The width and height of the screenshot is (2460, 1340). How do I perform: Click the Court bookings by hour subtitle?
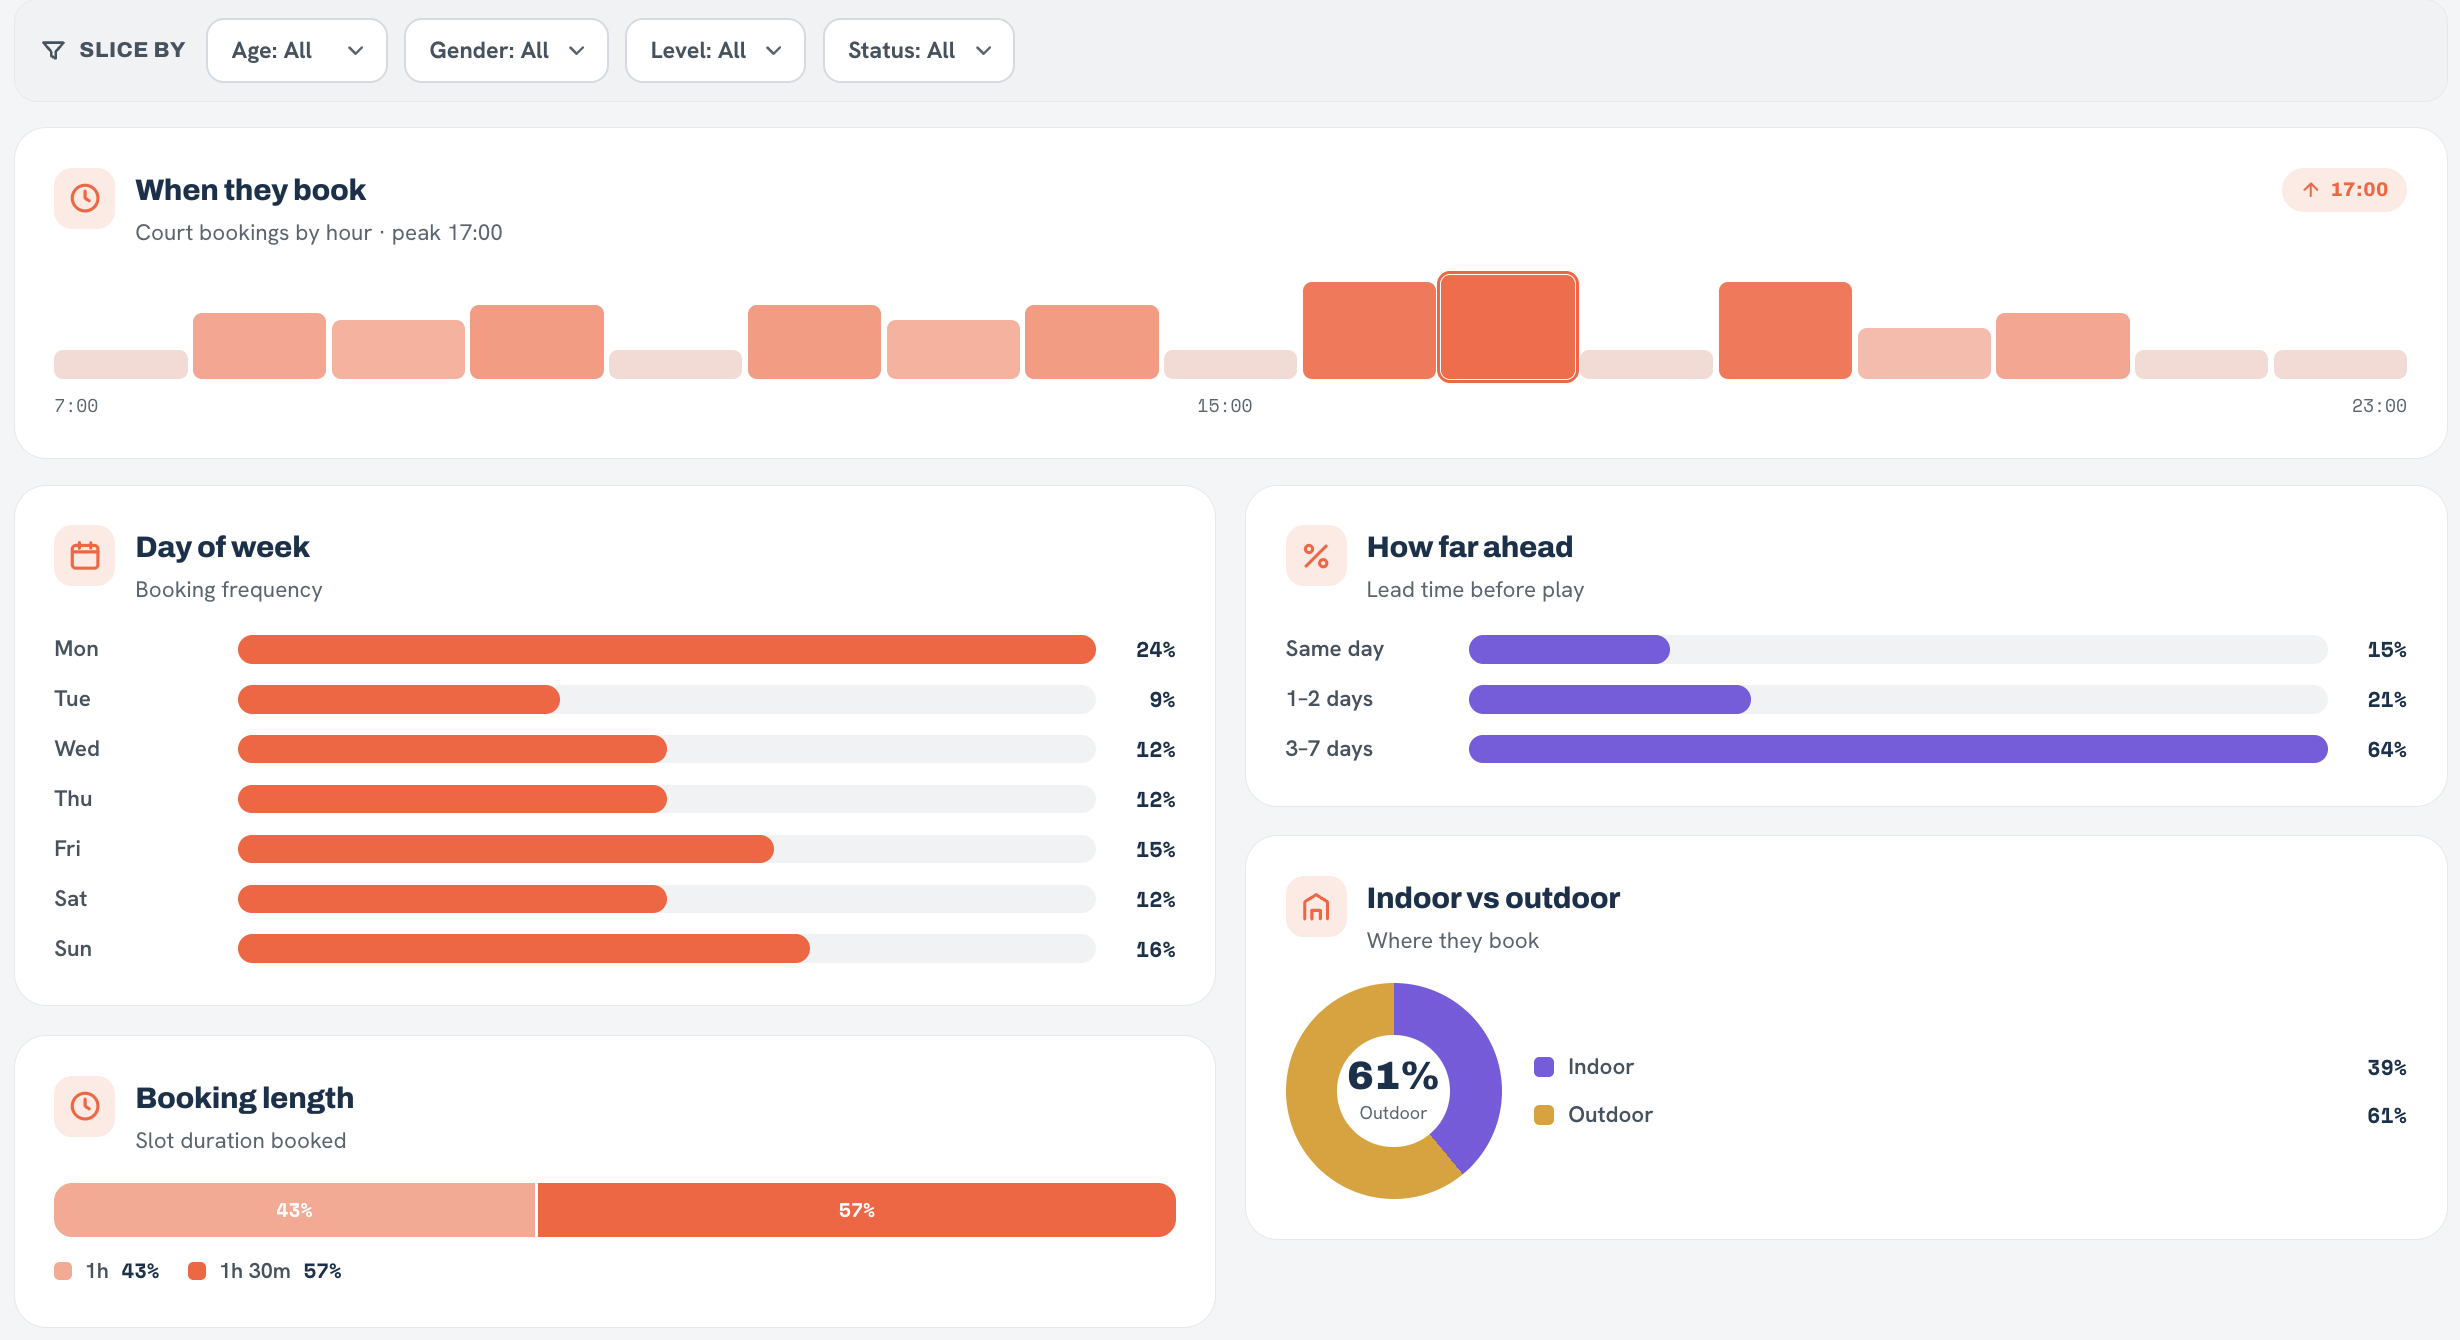click(x=319, y=233)
